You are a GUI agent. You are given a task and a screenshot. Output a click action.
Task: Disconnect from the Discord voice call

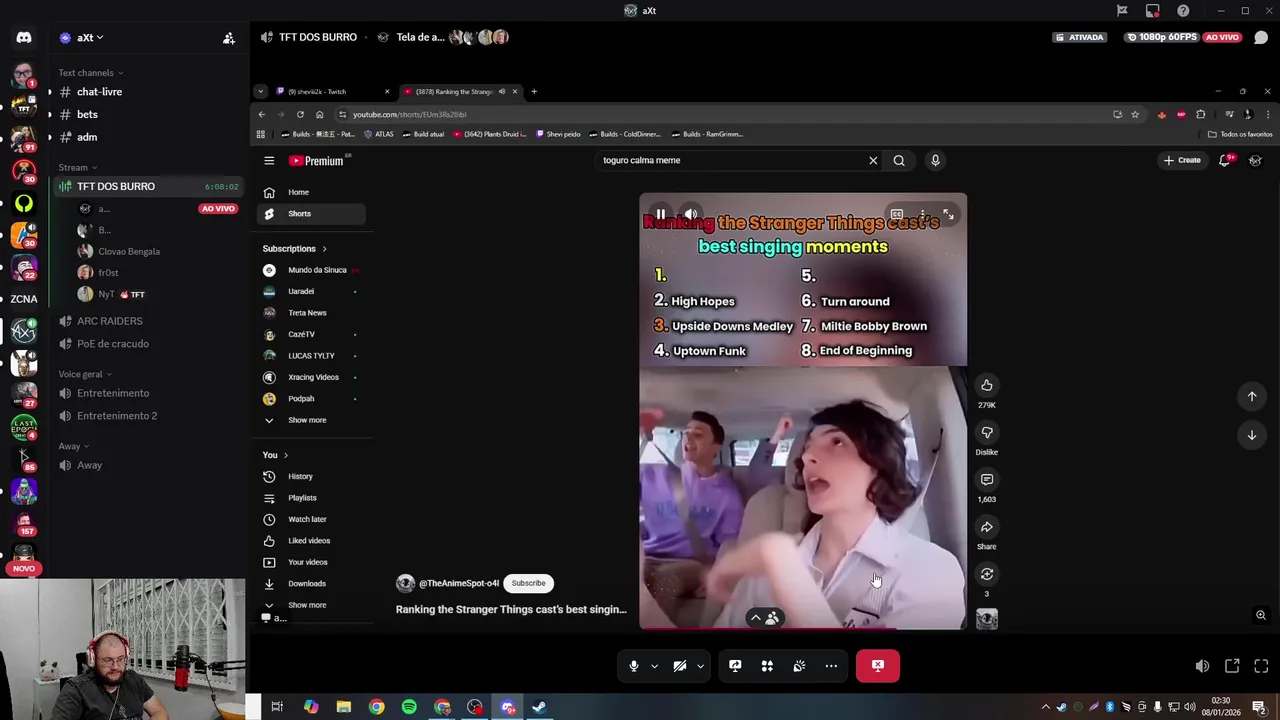coord(877,666)
